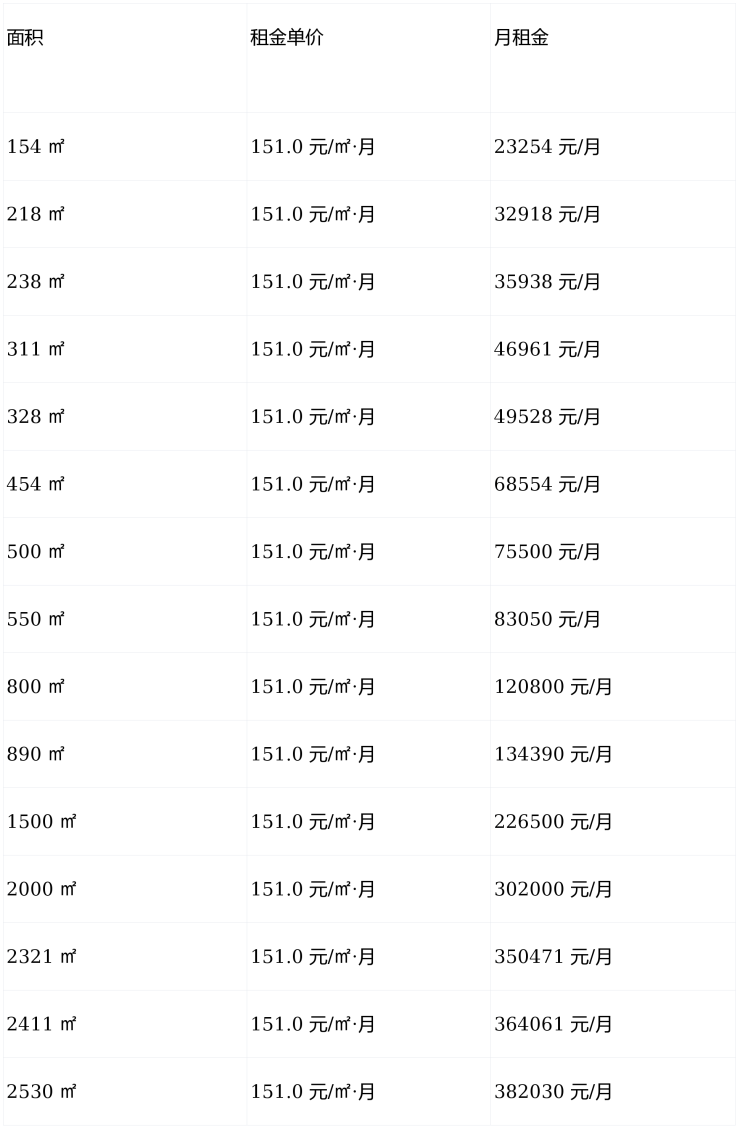Click the 364061 元/月 monthly rent cell

click(x=553, y=1024)
